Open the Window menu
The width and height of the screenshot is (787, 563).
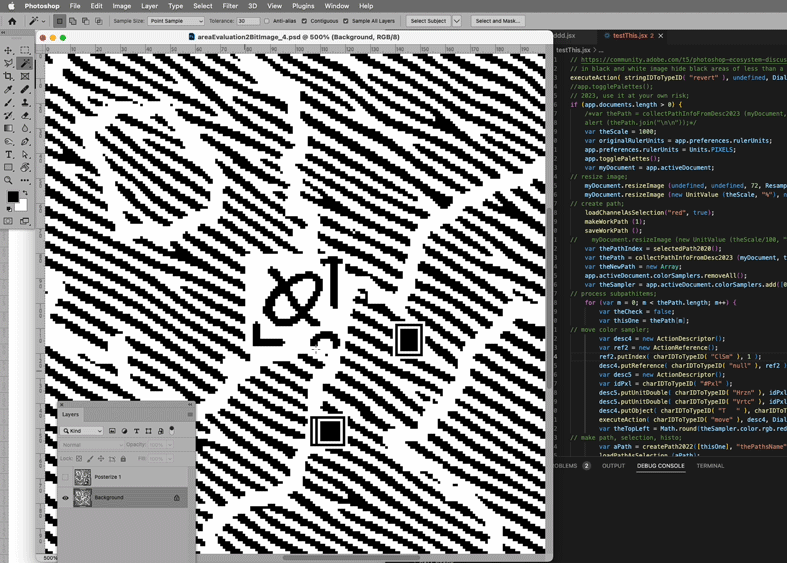point(336,6)
